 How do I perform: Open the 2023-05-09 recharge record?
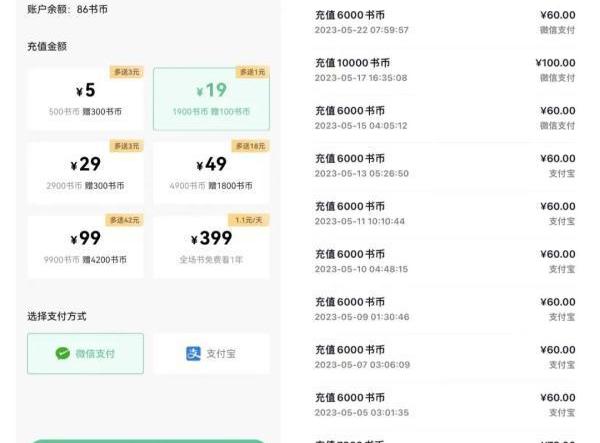(x=445, y=309)
